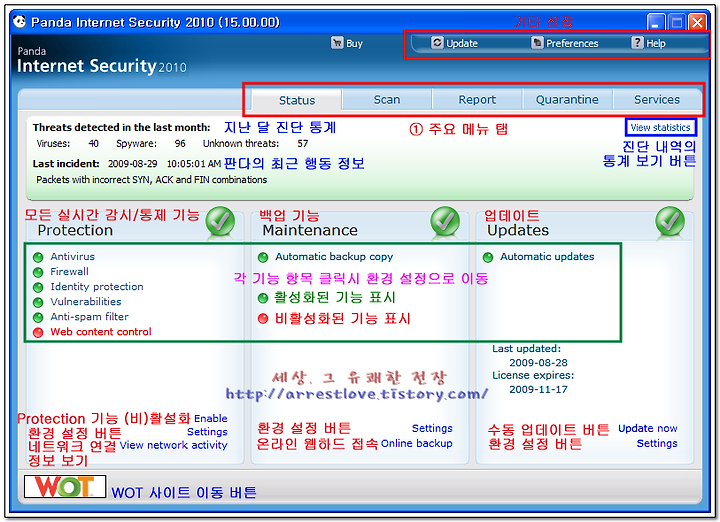Open Settings under the Maintenance panel
720x522 pixels.
coord(432,428)
